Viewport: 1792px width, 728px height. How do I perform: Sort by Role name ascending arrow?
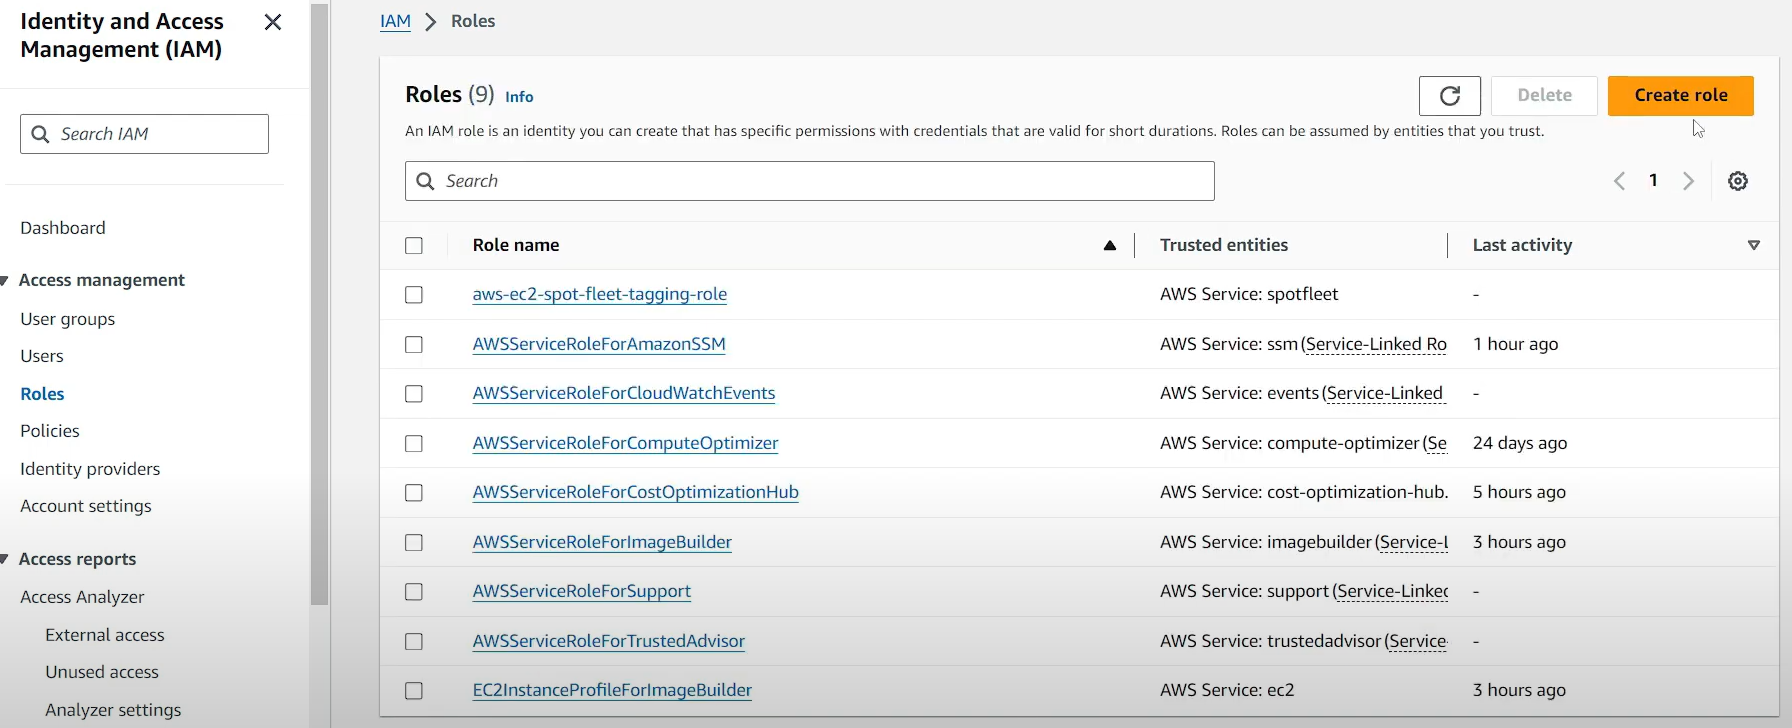coord(1109,245)
